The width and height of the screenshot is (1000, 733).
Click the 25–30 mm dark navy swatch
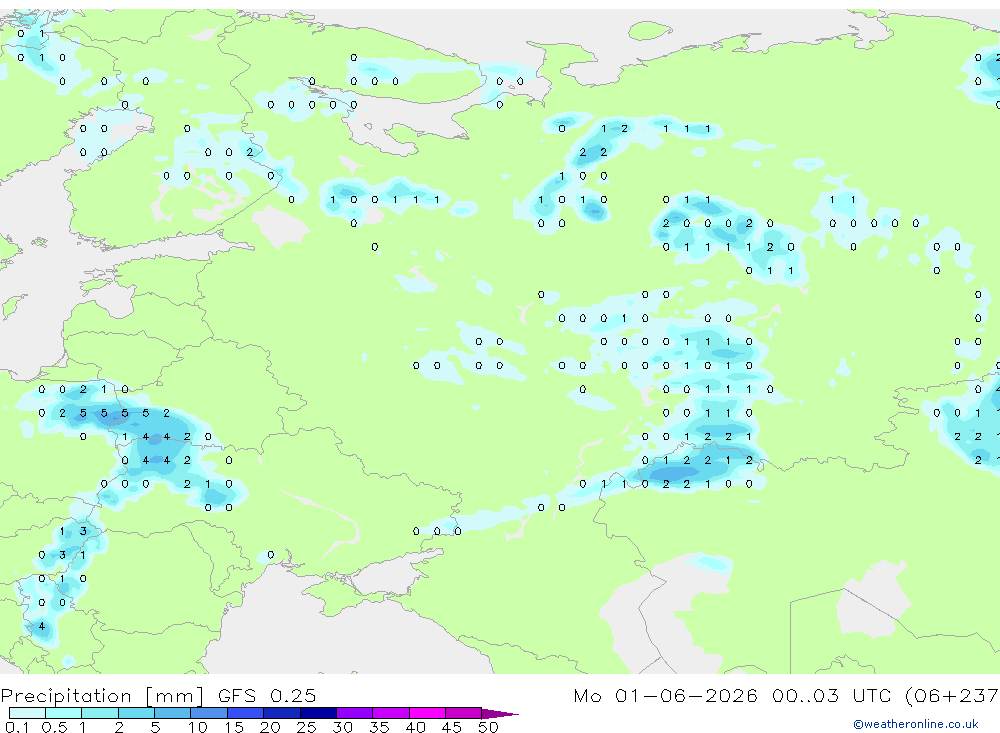pyautogui.click(x=318, y=713)
